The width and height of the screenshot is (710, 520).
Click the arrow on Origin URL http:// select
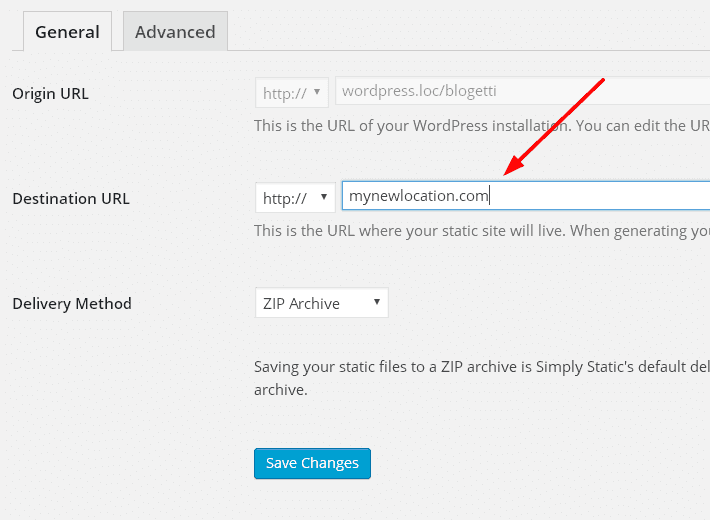[318, 93]
